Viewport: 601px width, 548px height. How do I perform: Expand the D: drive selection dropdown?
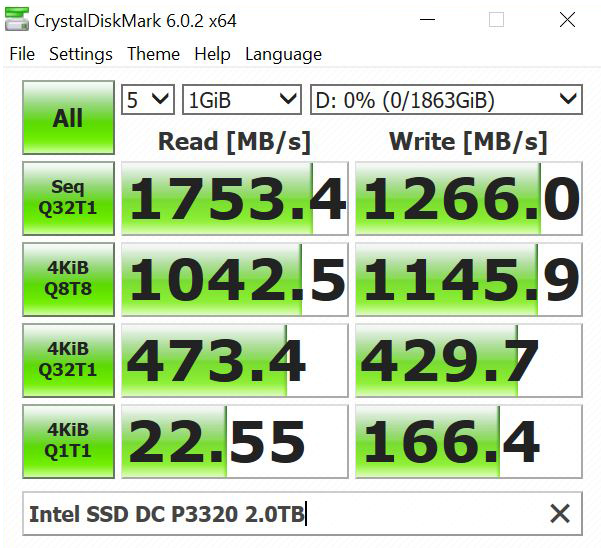pyautogui.click(x=445, y=99)
